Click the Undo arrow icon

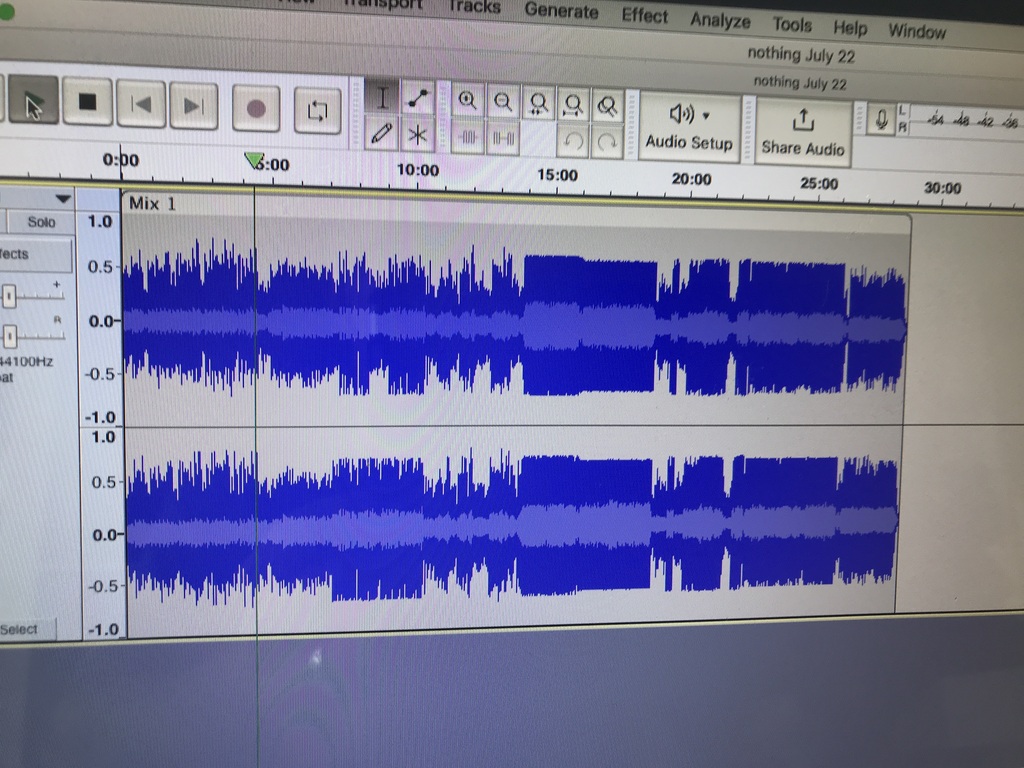[573, 141]
